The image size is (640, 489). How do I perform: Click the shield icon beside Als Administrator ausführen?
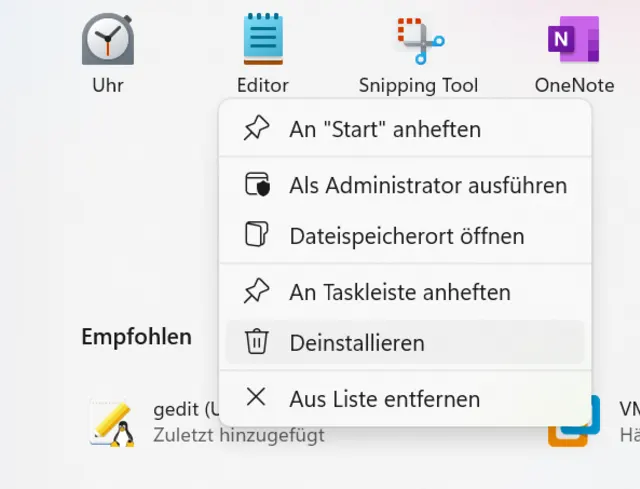click(257, 185)
